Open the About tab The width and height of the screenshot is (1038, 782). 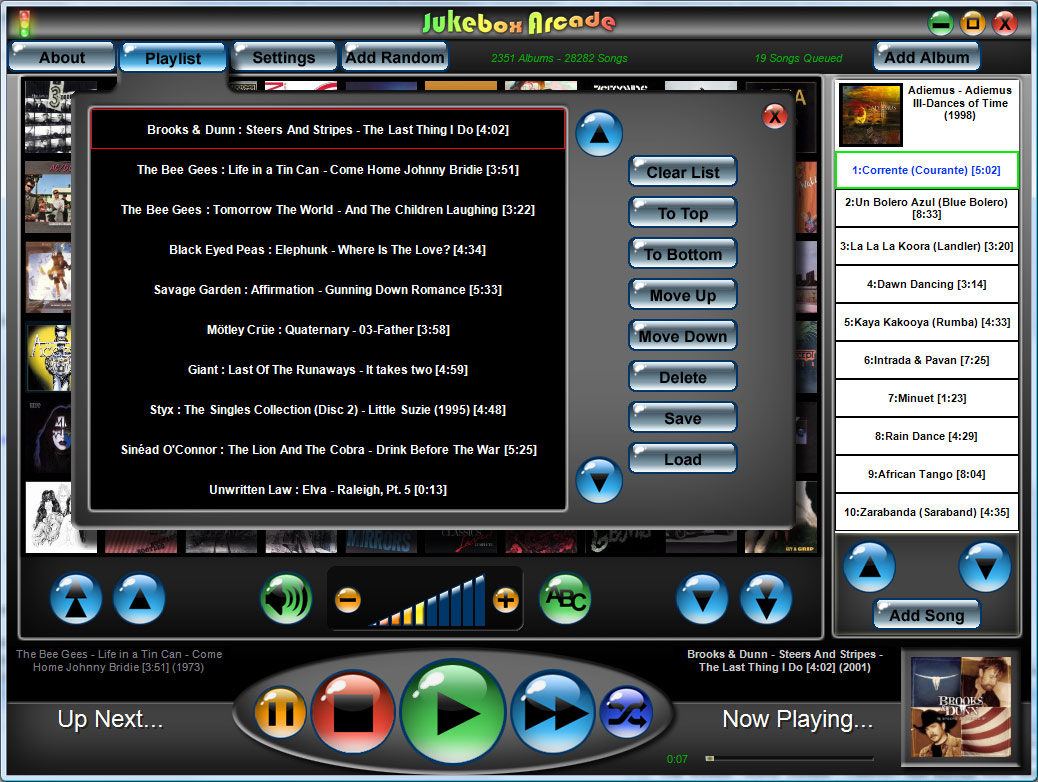coord(62,57)
